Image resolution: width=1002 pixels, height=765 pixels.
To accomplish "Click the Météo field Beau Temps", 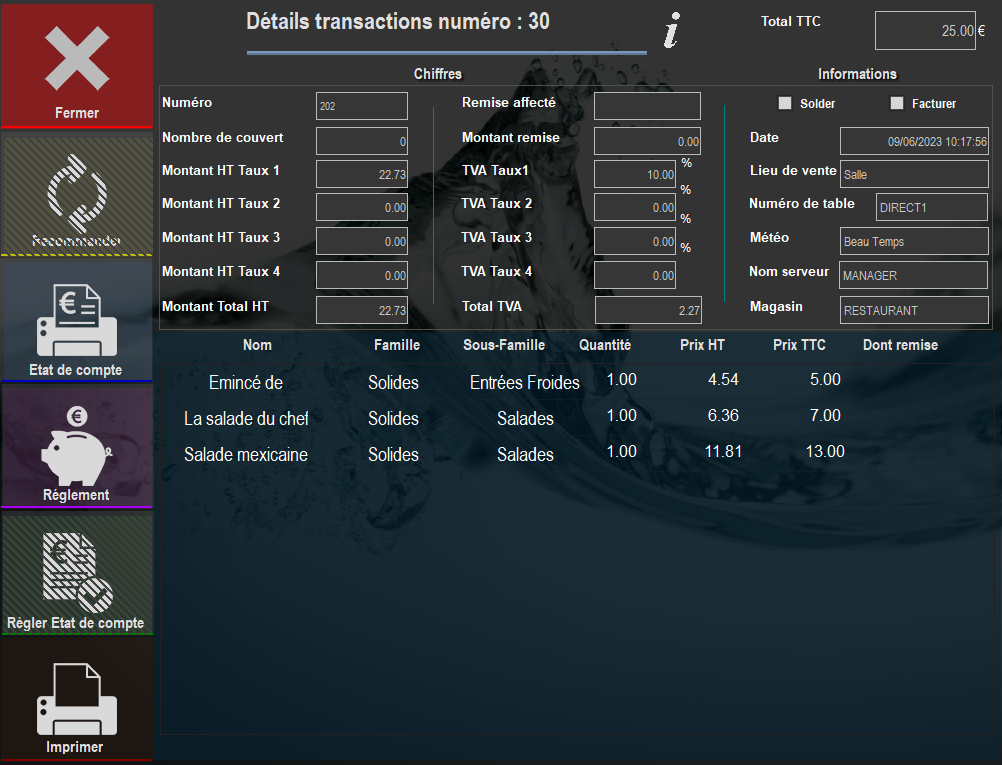I will pos(914,242).
